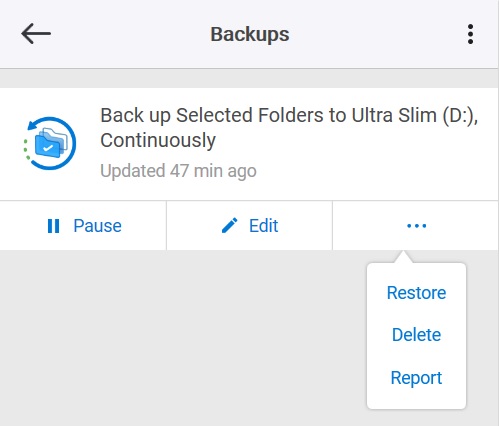499x426 pixels.
Task: Open the vertical three-dot header menu
Action: 470,34
